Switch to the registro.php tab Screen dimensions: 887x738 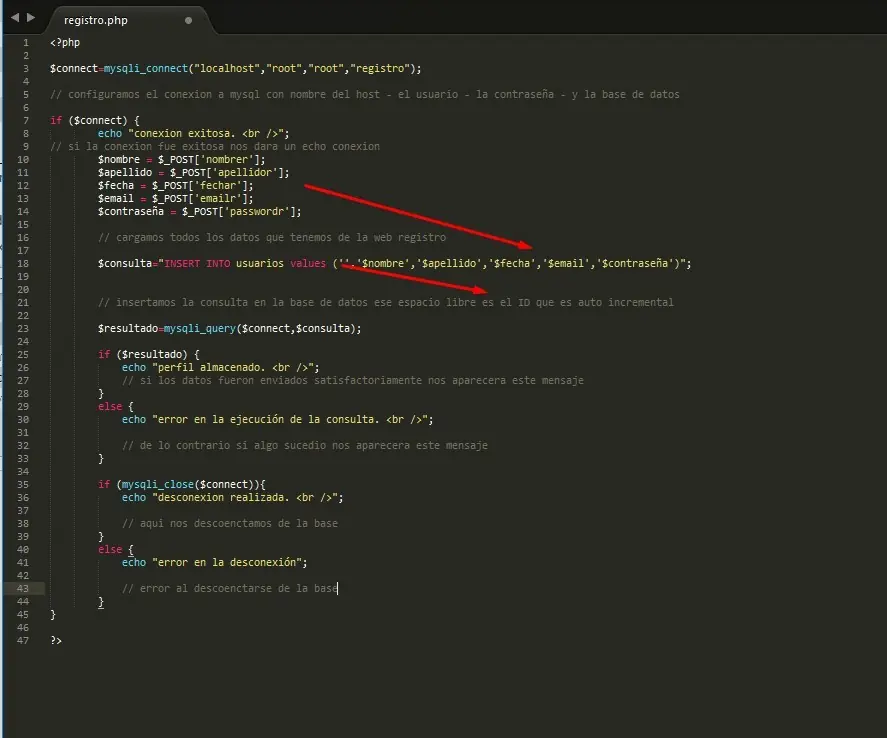pyautogui.click(x=96, y=20)
